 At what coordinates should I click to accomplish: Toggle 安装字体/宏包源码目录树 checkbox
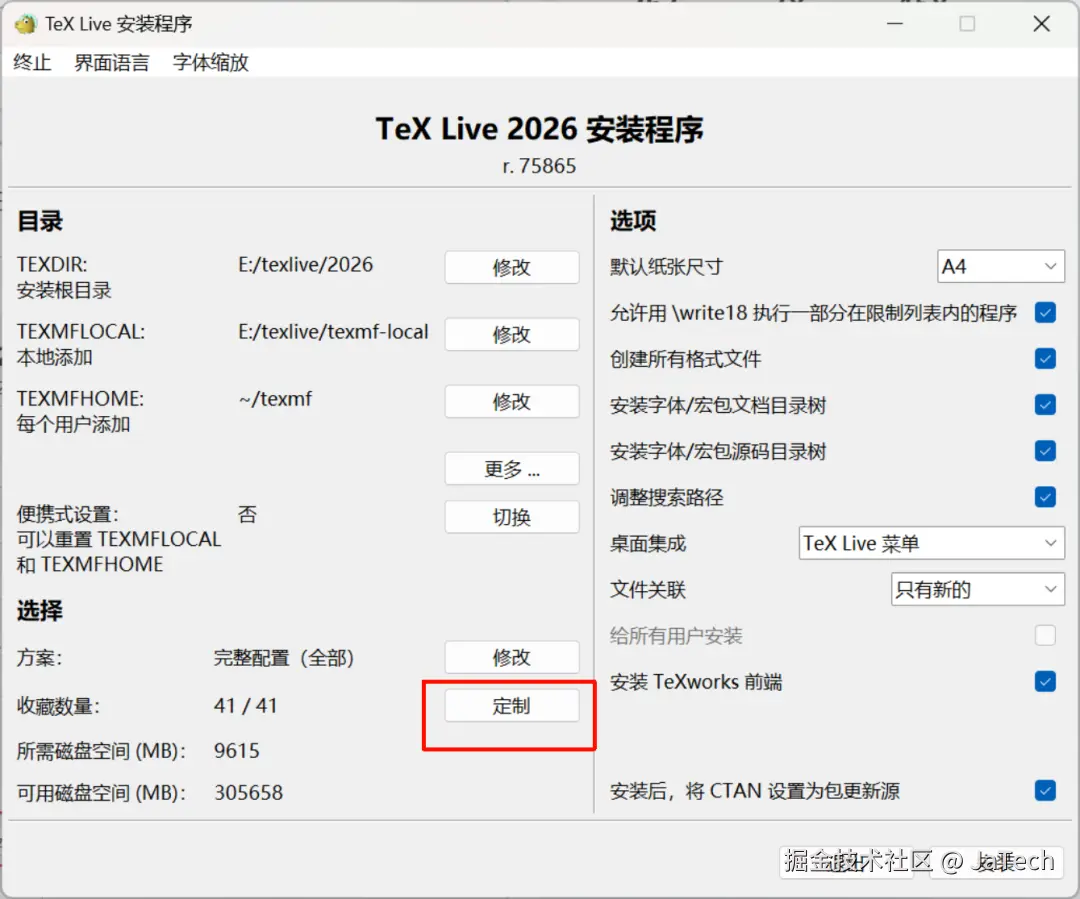(1046, 451)
